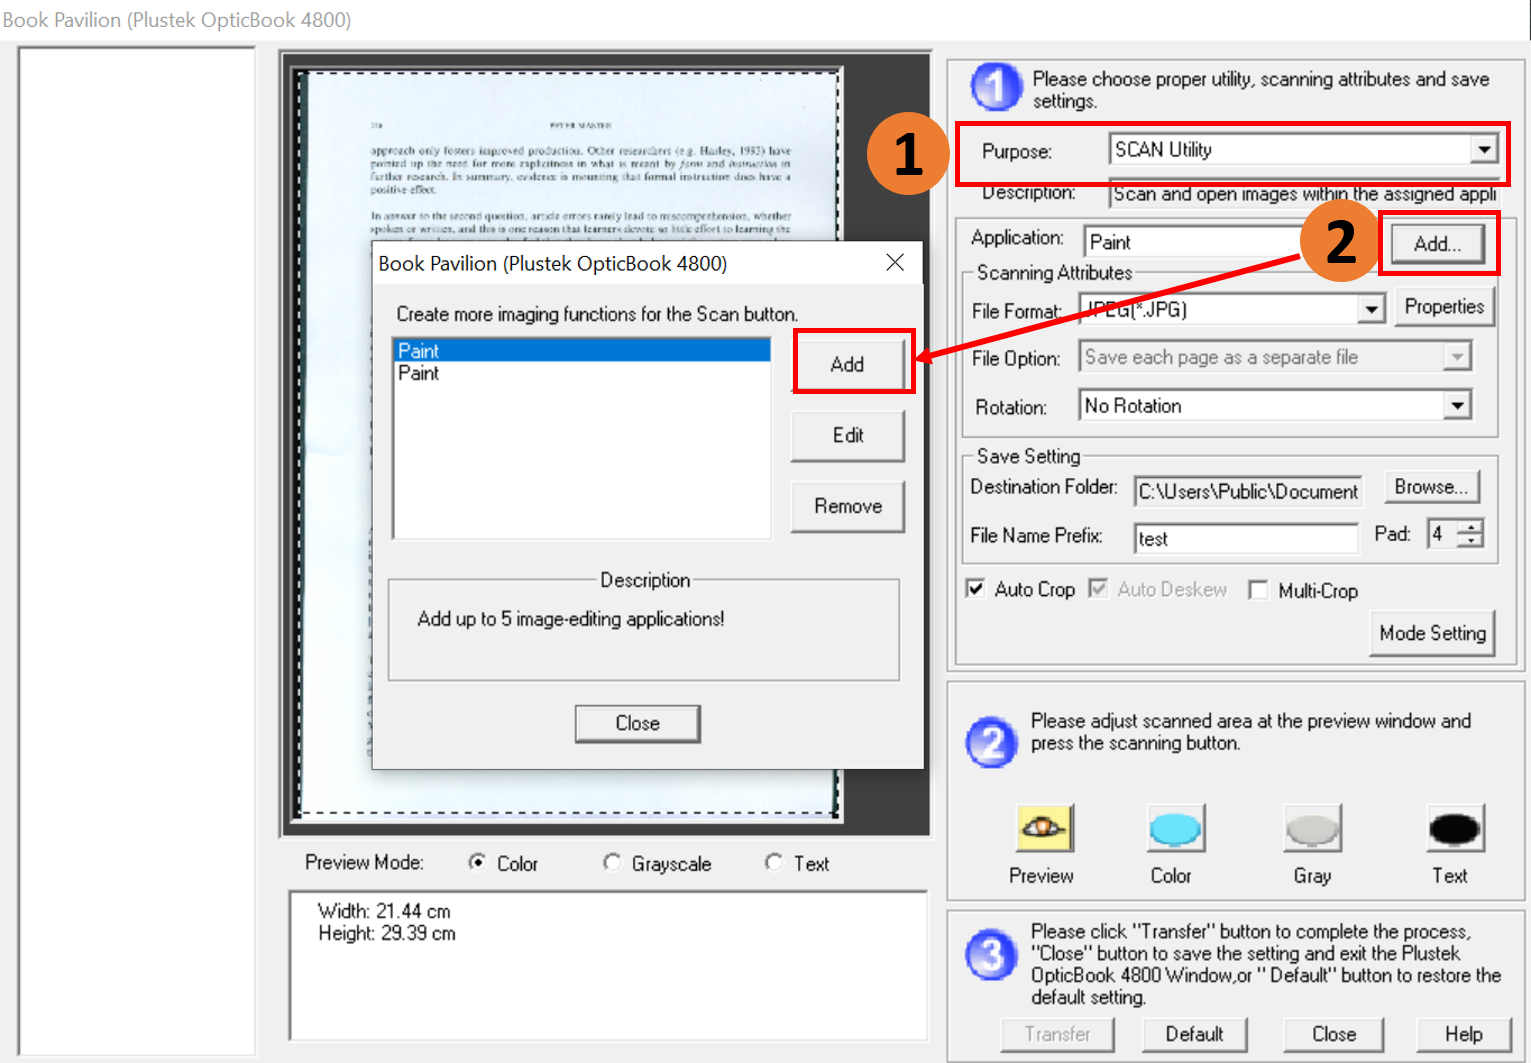Open the Rotation dropdown

[1457, 406]
